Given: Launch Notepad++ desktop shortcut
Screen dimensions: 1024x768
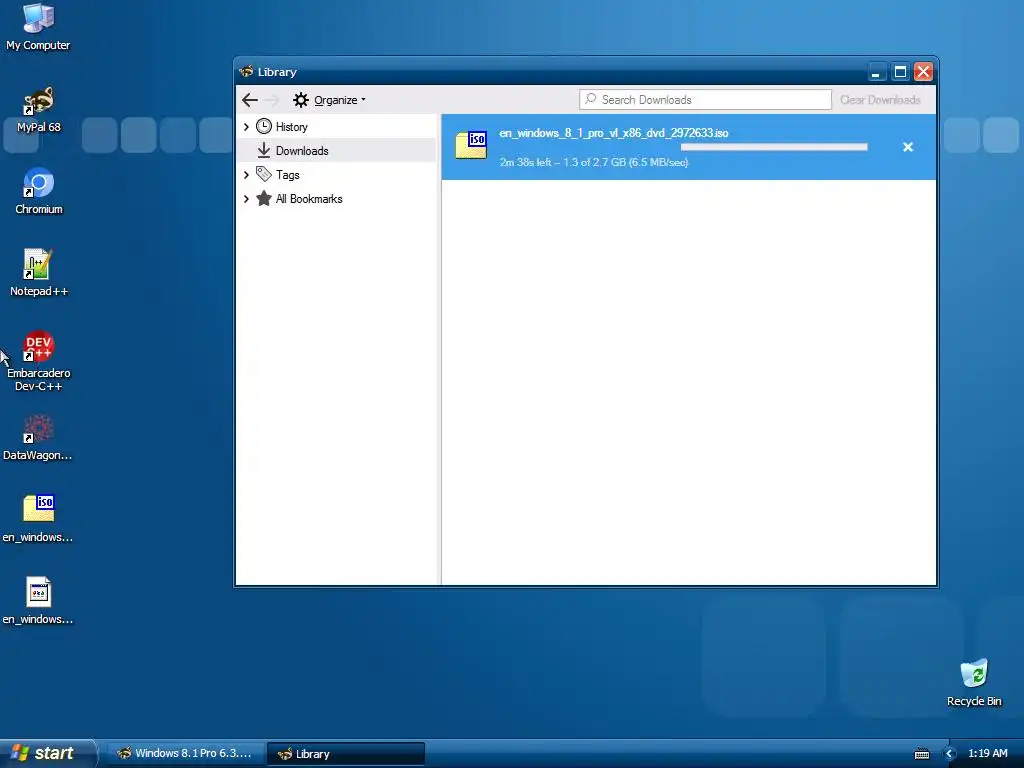Looking at the screenshot, I should [x=38, y=273].
